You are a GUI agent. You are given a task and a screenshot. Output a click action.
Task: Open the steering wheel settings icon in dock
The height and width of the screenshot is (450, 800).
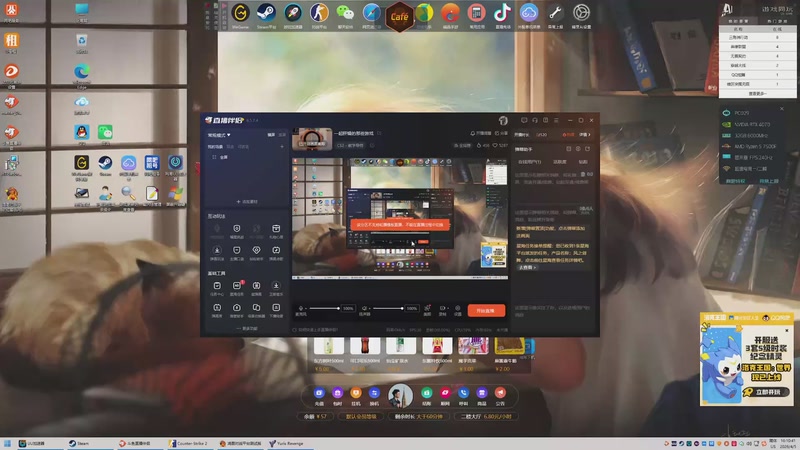click(581, 13)
